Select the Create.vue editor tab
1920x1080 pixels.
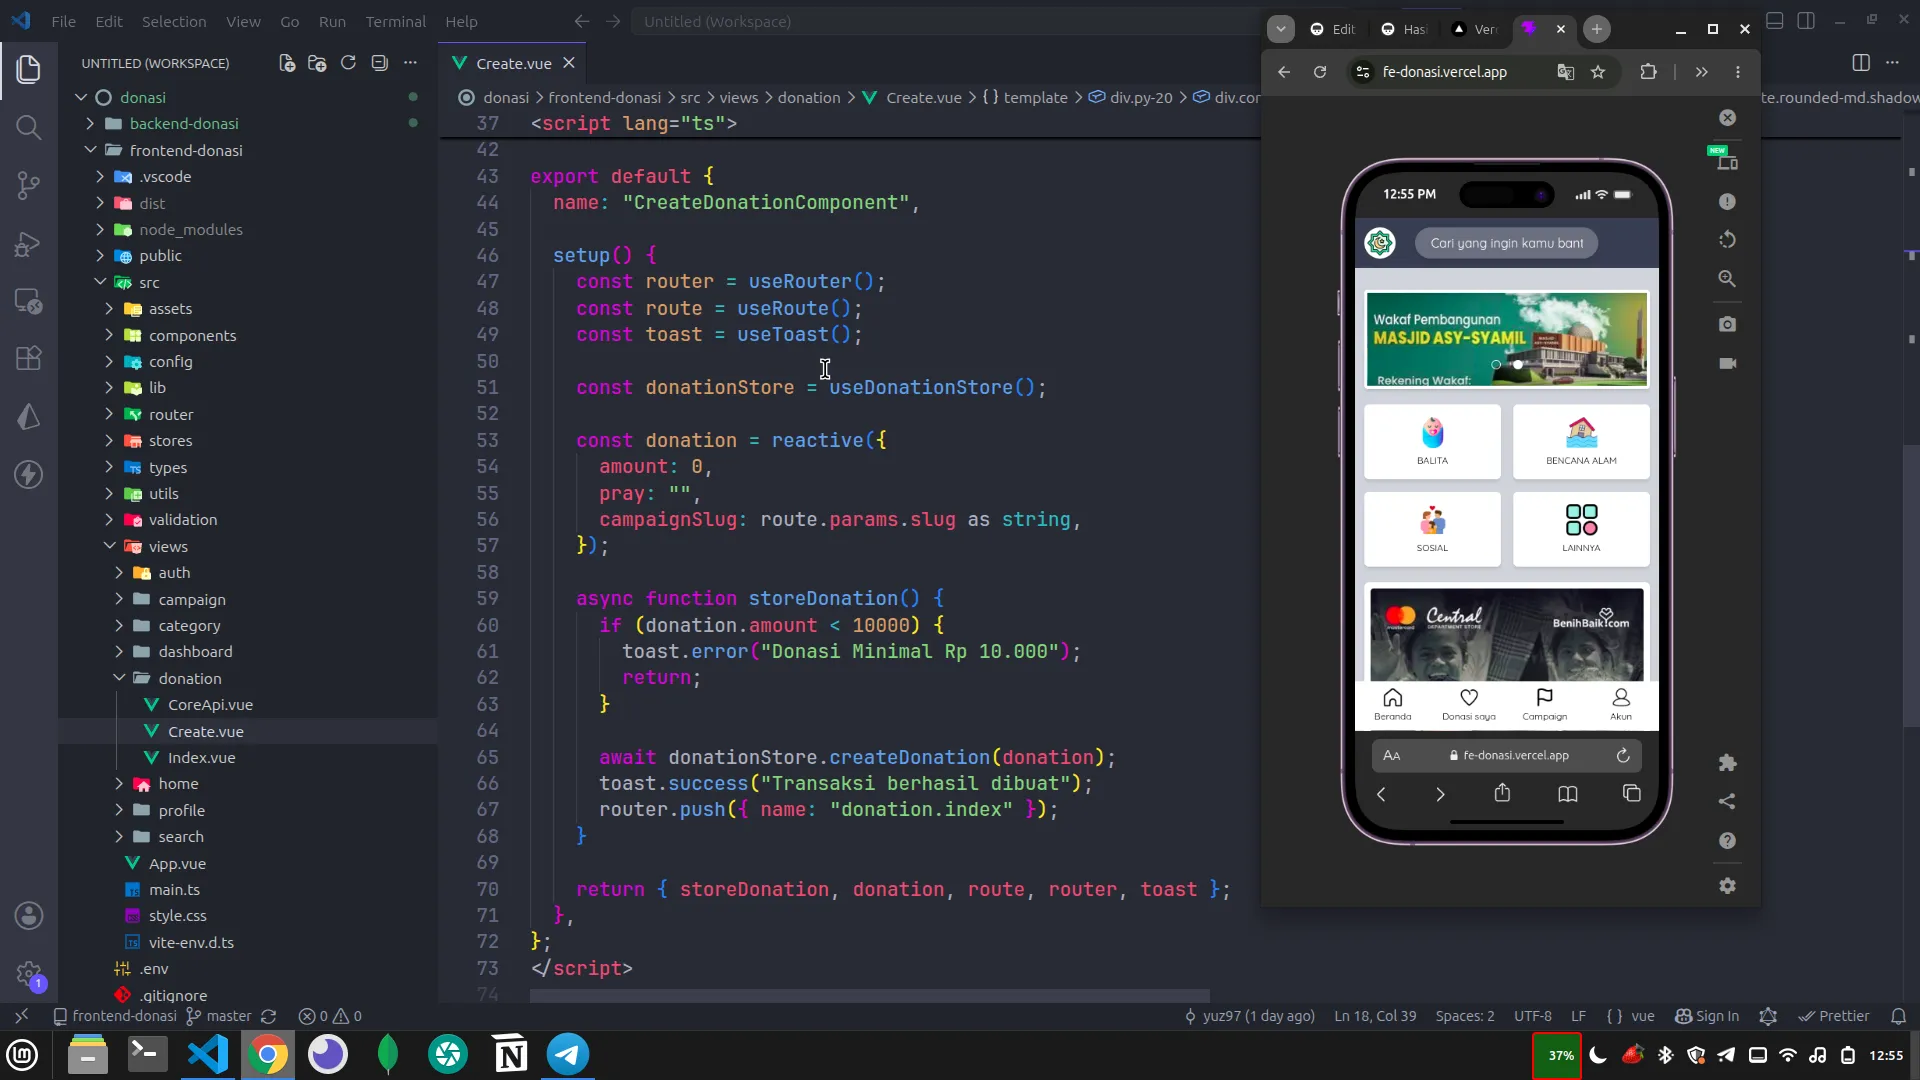(513, 63)
